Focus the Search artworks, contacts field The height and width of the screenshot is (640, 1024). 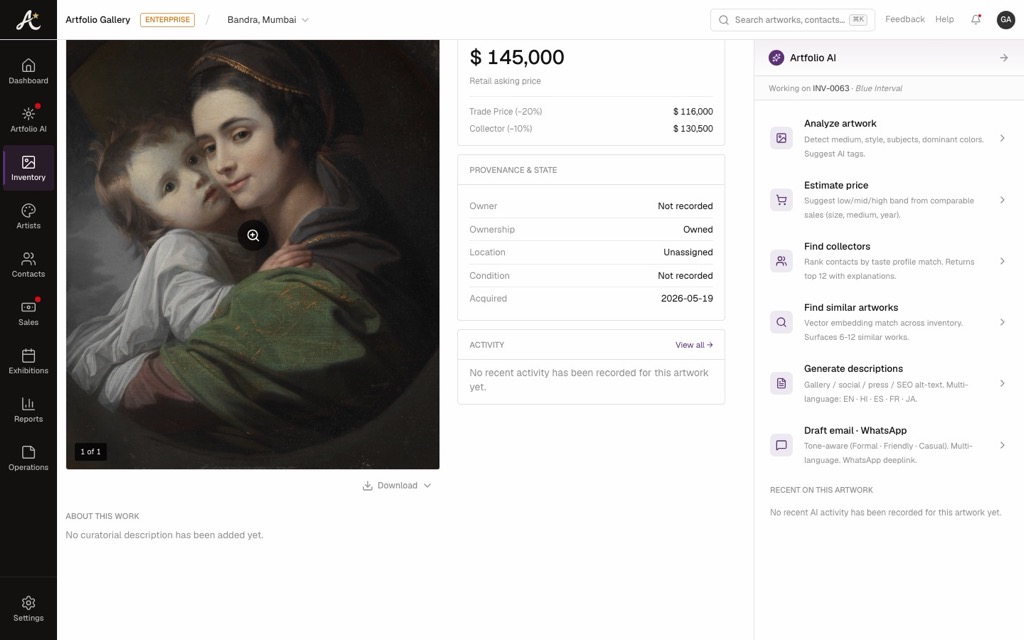coord(793,20)
